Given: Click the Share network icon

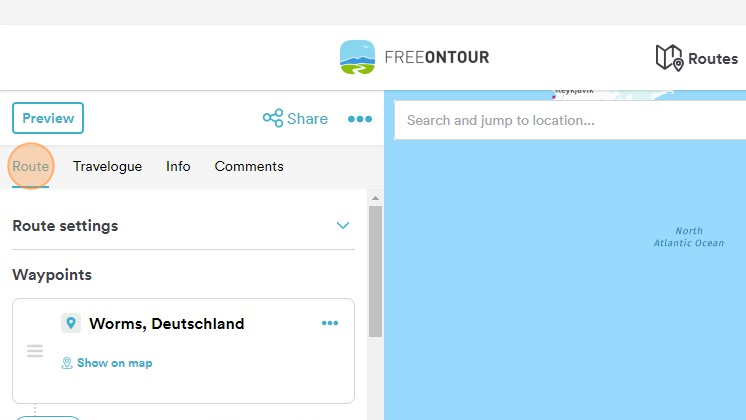Looking at the screenshot, I should tap(273, 118).
